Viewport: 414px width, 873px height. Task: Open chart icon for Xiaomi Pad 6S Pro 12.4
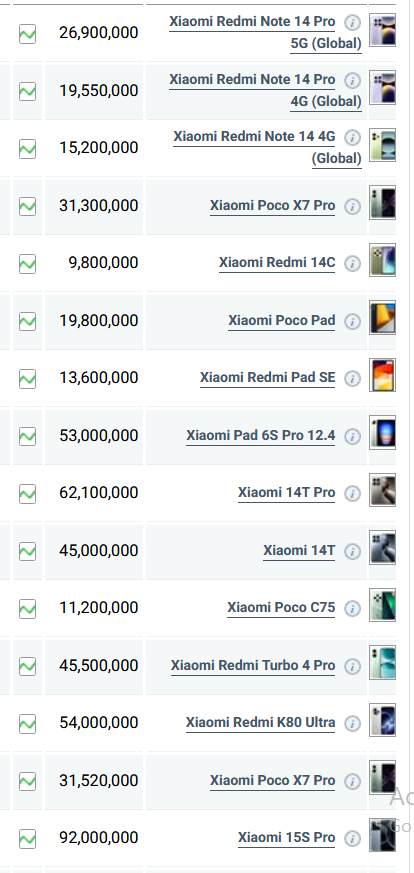[27, 436]
